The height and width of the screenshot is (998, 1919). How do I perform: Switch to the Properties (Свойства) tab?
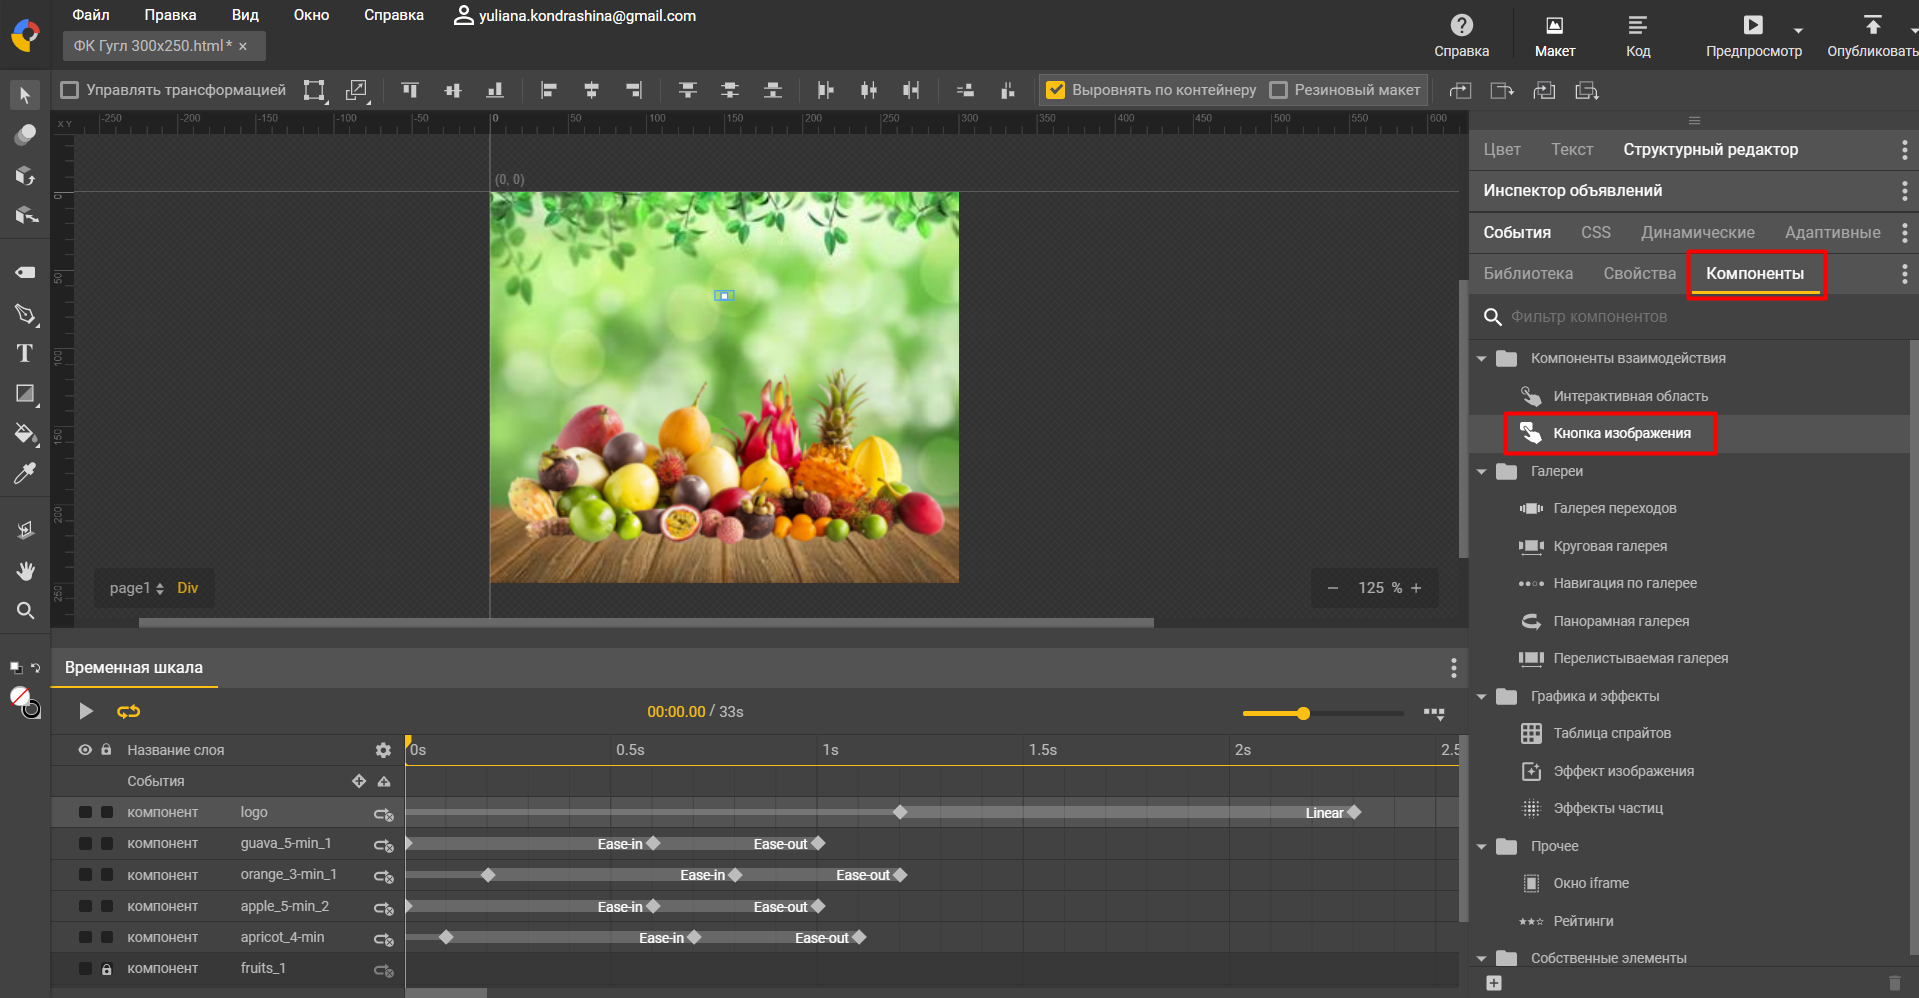pyautogui.click(x=1639, y=273)
